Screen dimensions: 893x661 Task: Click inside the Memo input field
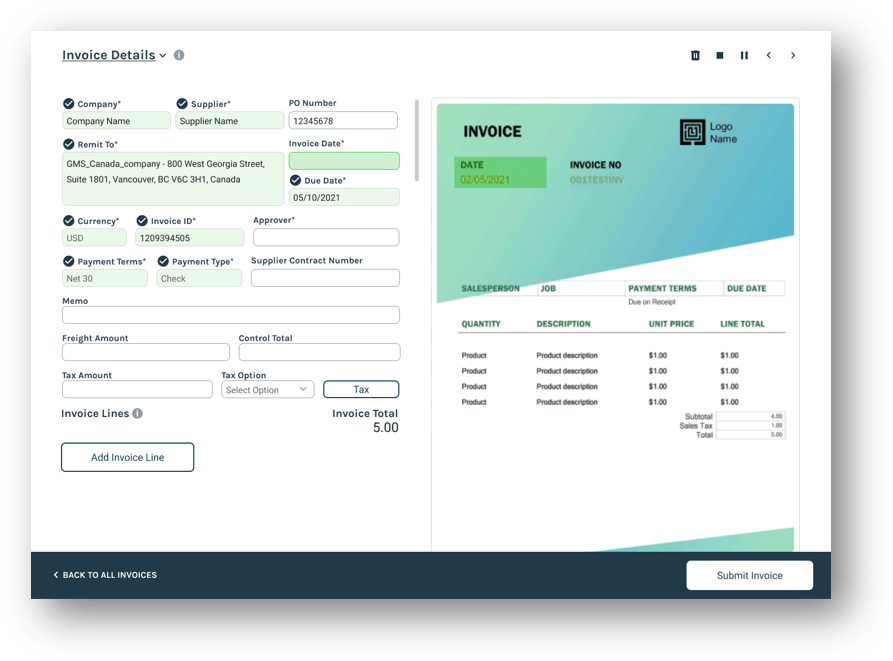point(231,314)
